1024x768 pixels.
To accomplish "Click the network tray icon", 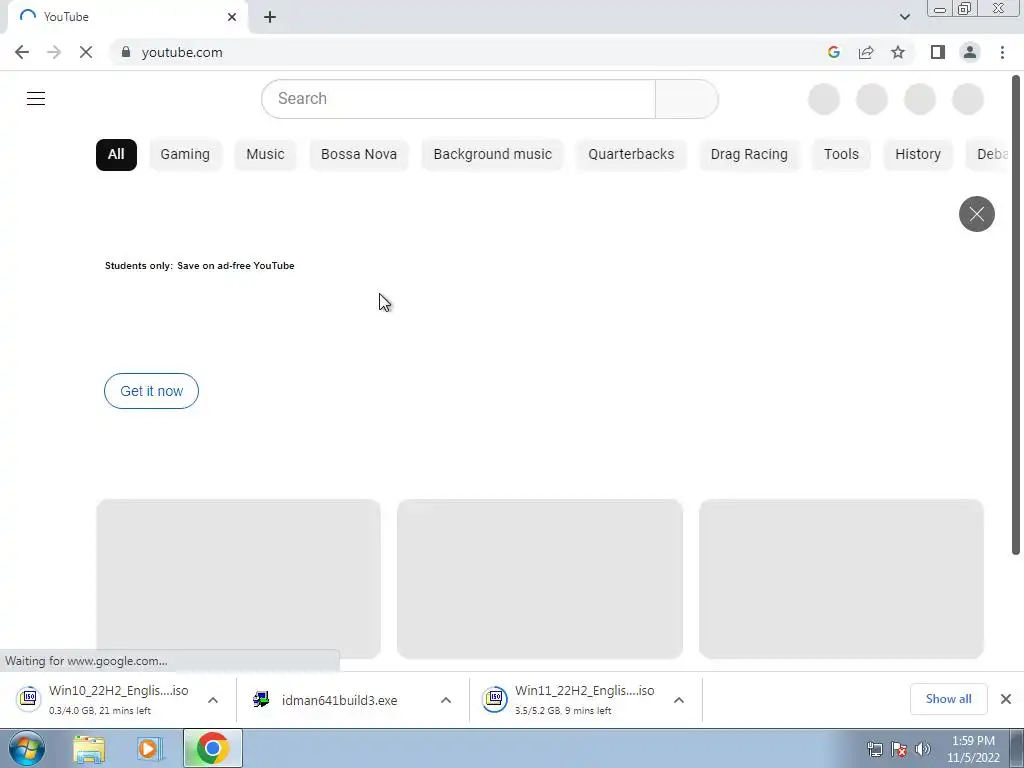I will pos(874,749).
